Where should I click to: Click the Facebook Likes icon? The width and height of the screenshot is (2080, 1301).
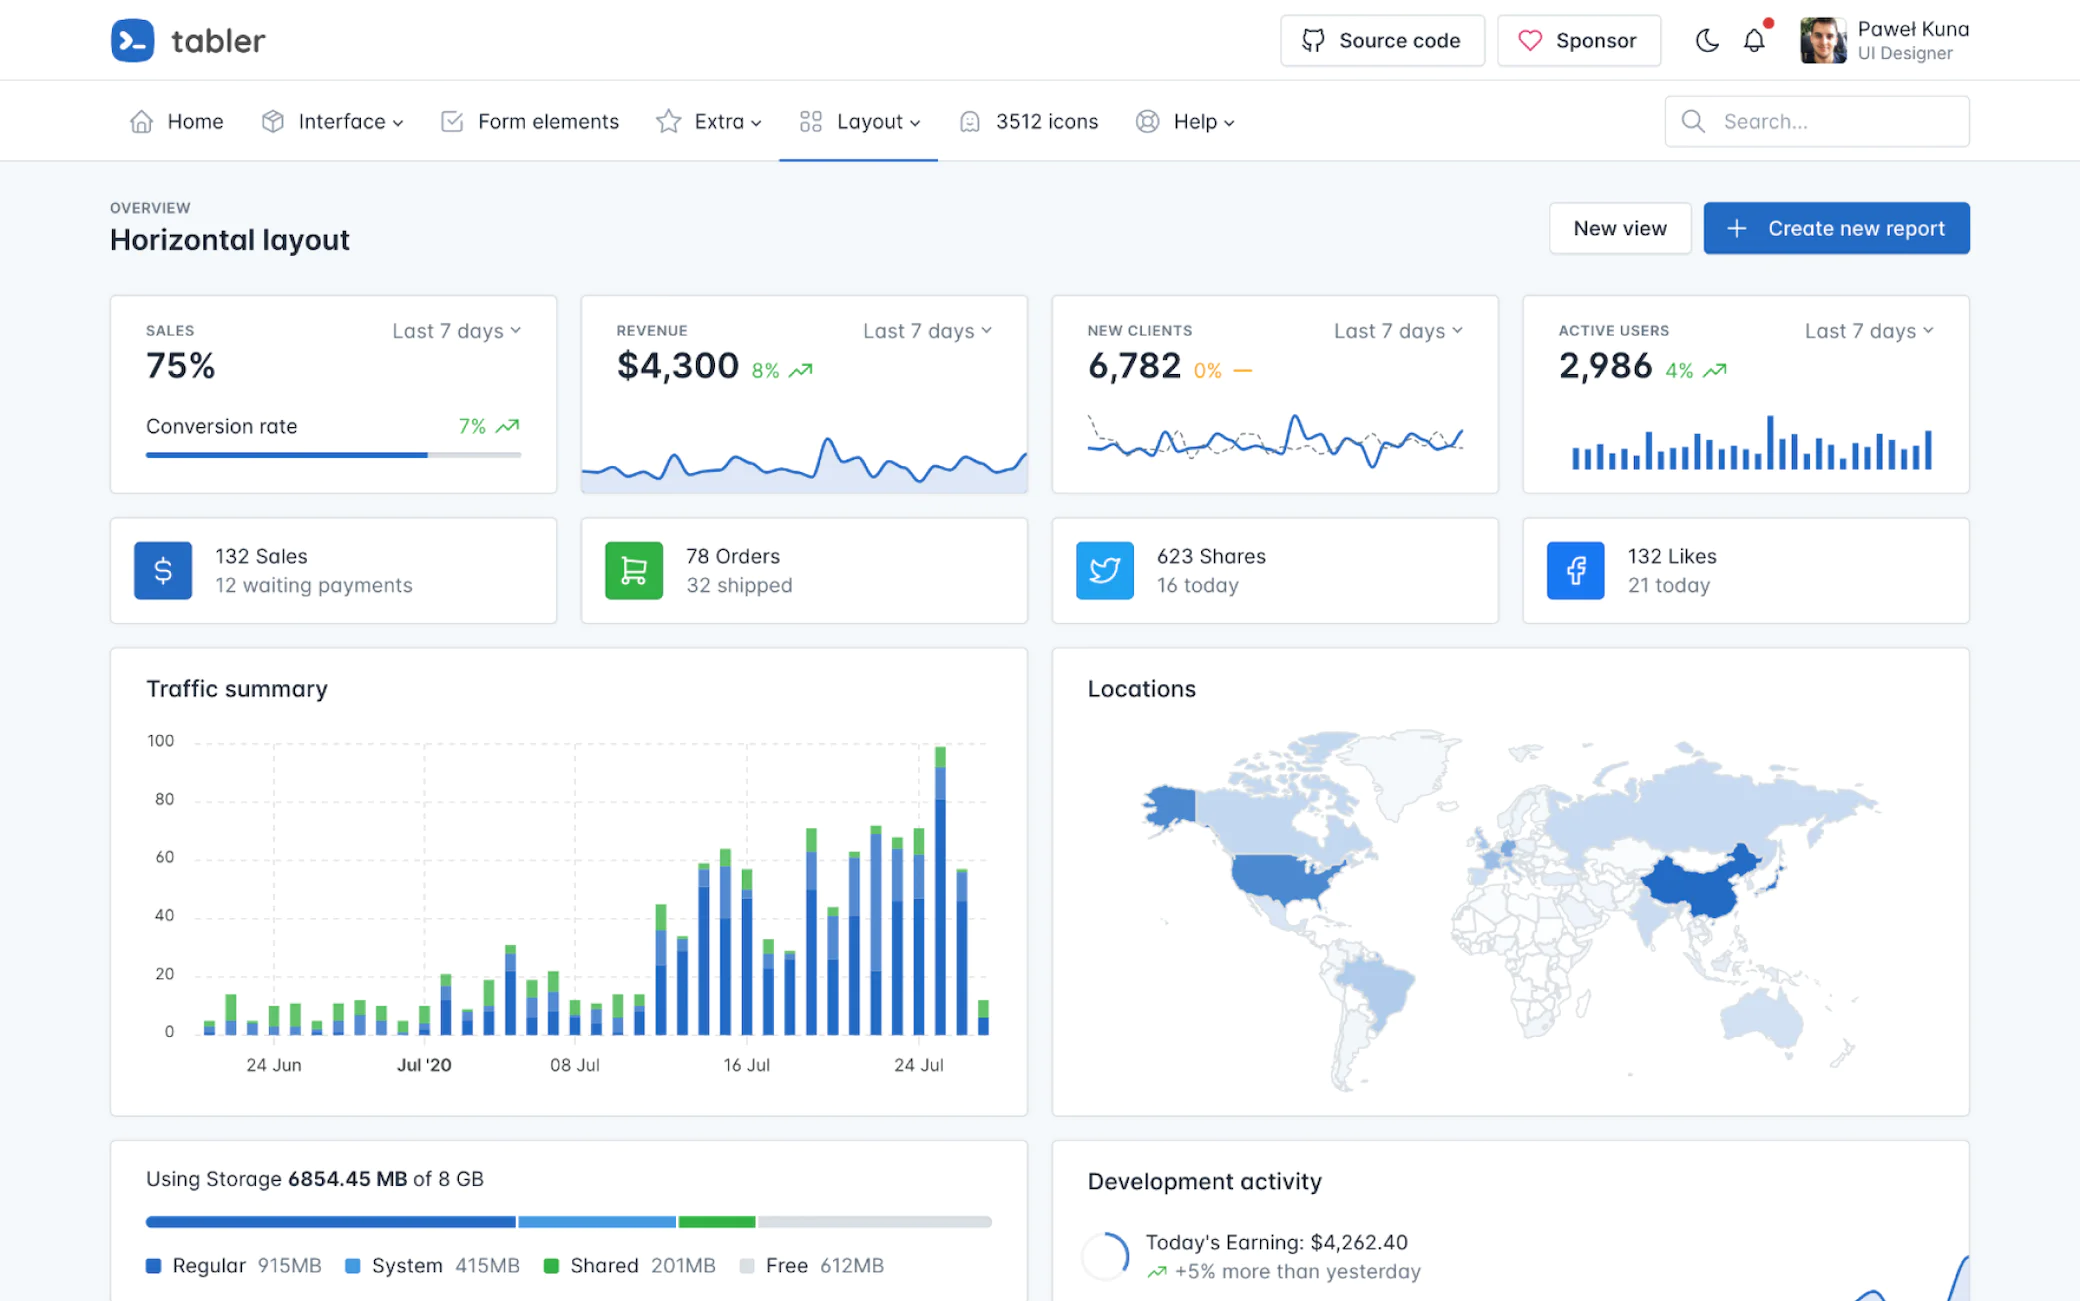coord(1576,570)
